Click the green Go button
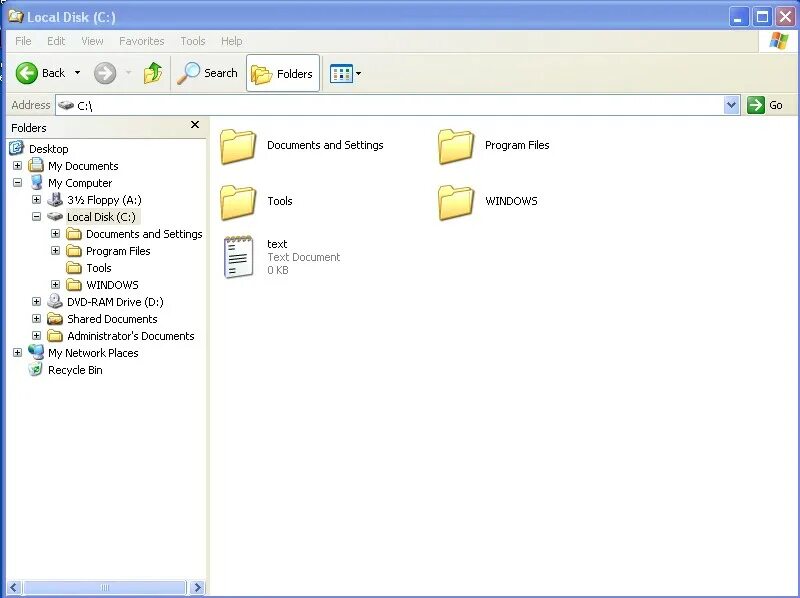The height and width of the screenshot is (598, 800). point(765,105)
